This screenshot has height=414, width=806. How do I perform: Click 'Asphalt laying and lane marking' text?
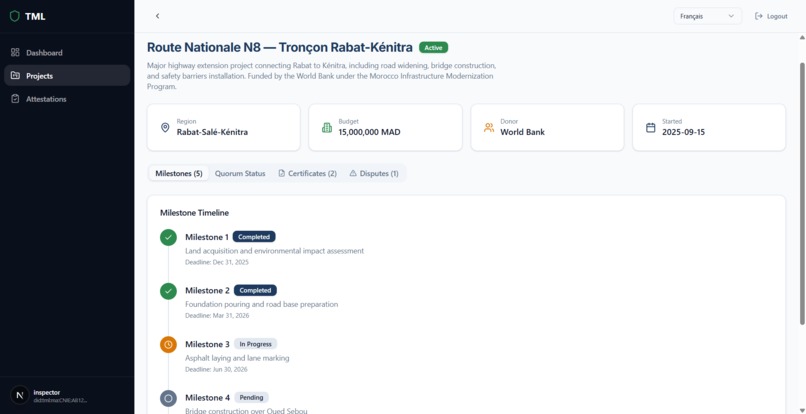point(237,358)
